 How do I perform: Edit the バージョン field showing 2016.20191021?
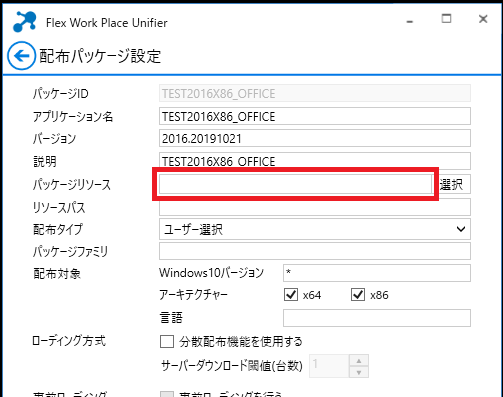(x=315, y=138)
